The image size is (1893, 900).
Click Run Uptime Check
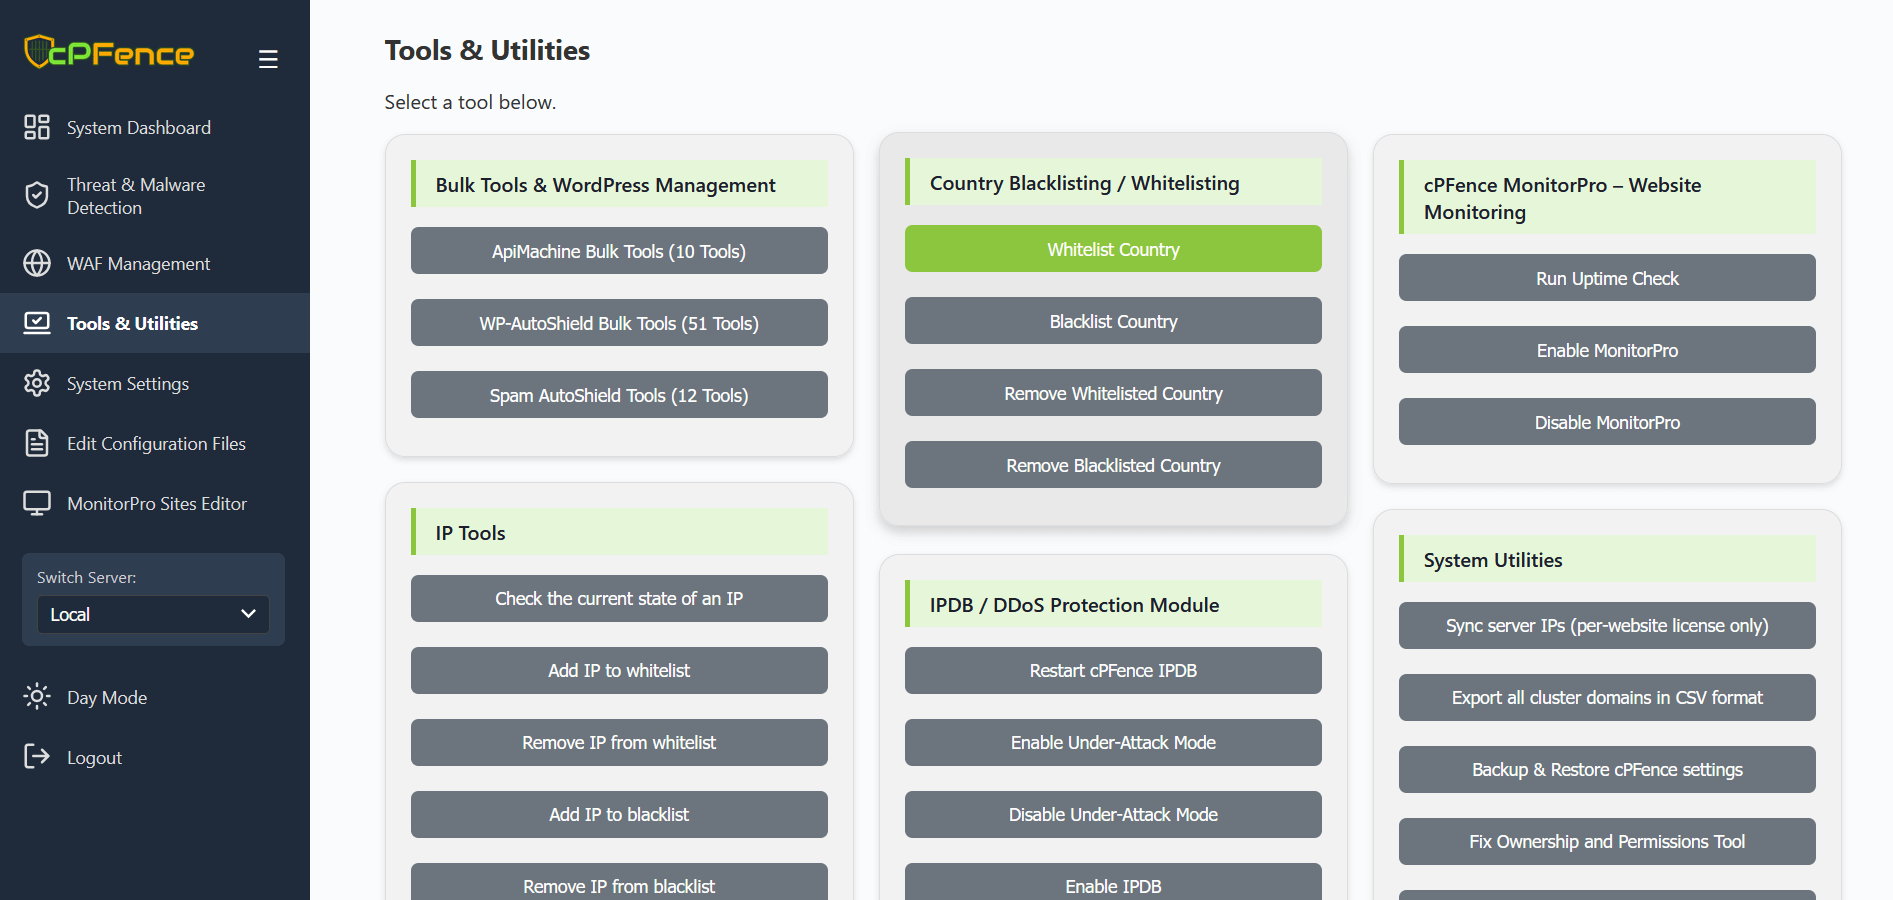click(x=1607, y=278)
